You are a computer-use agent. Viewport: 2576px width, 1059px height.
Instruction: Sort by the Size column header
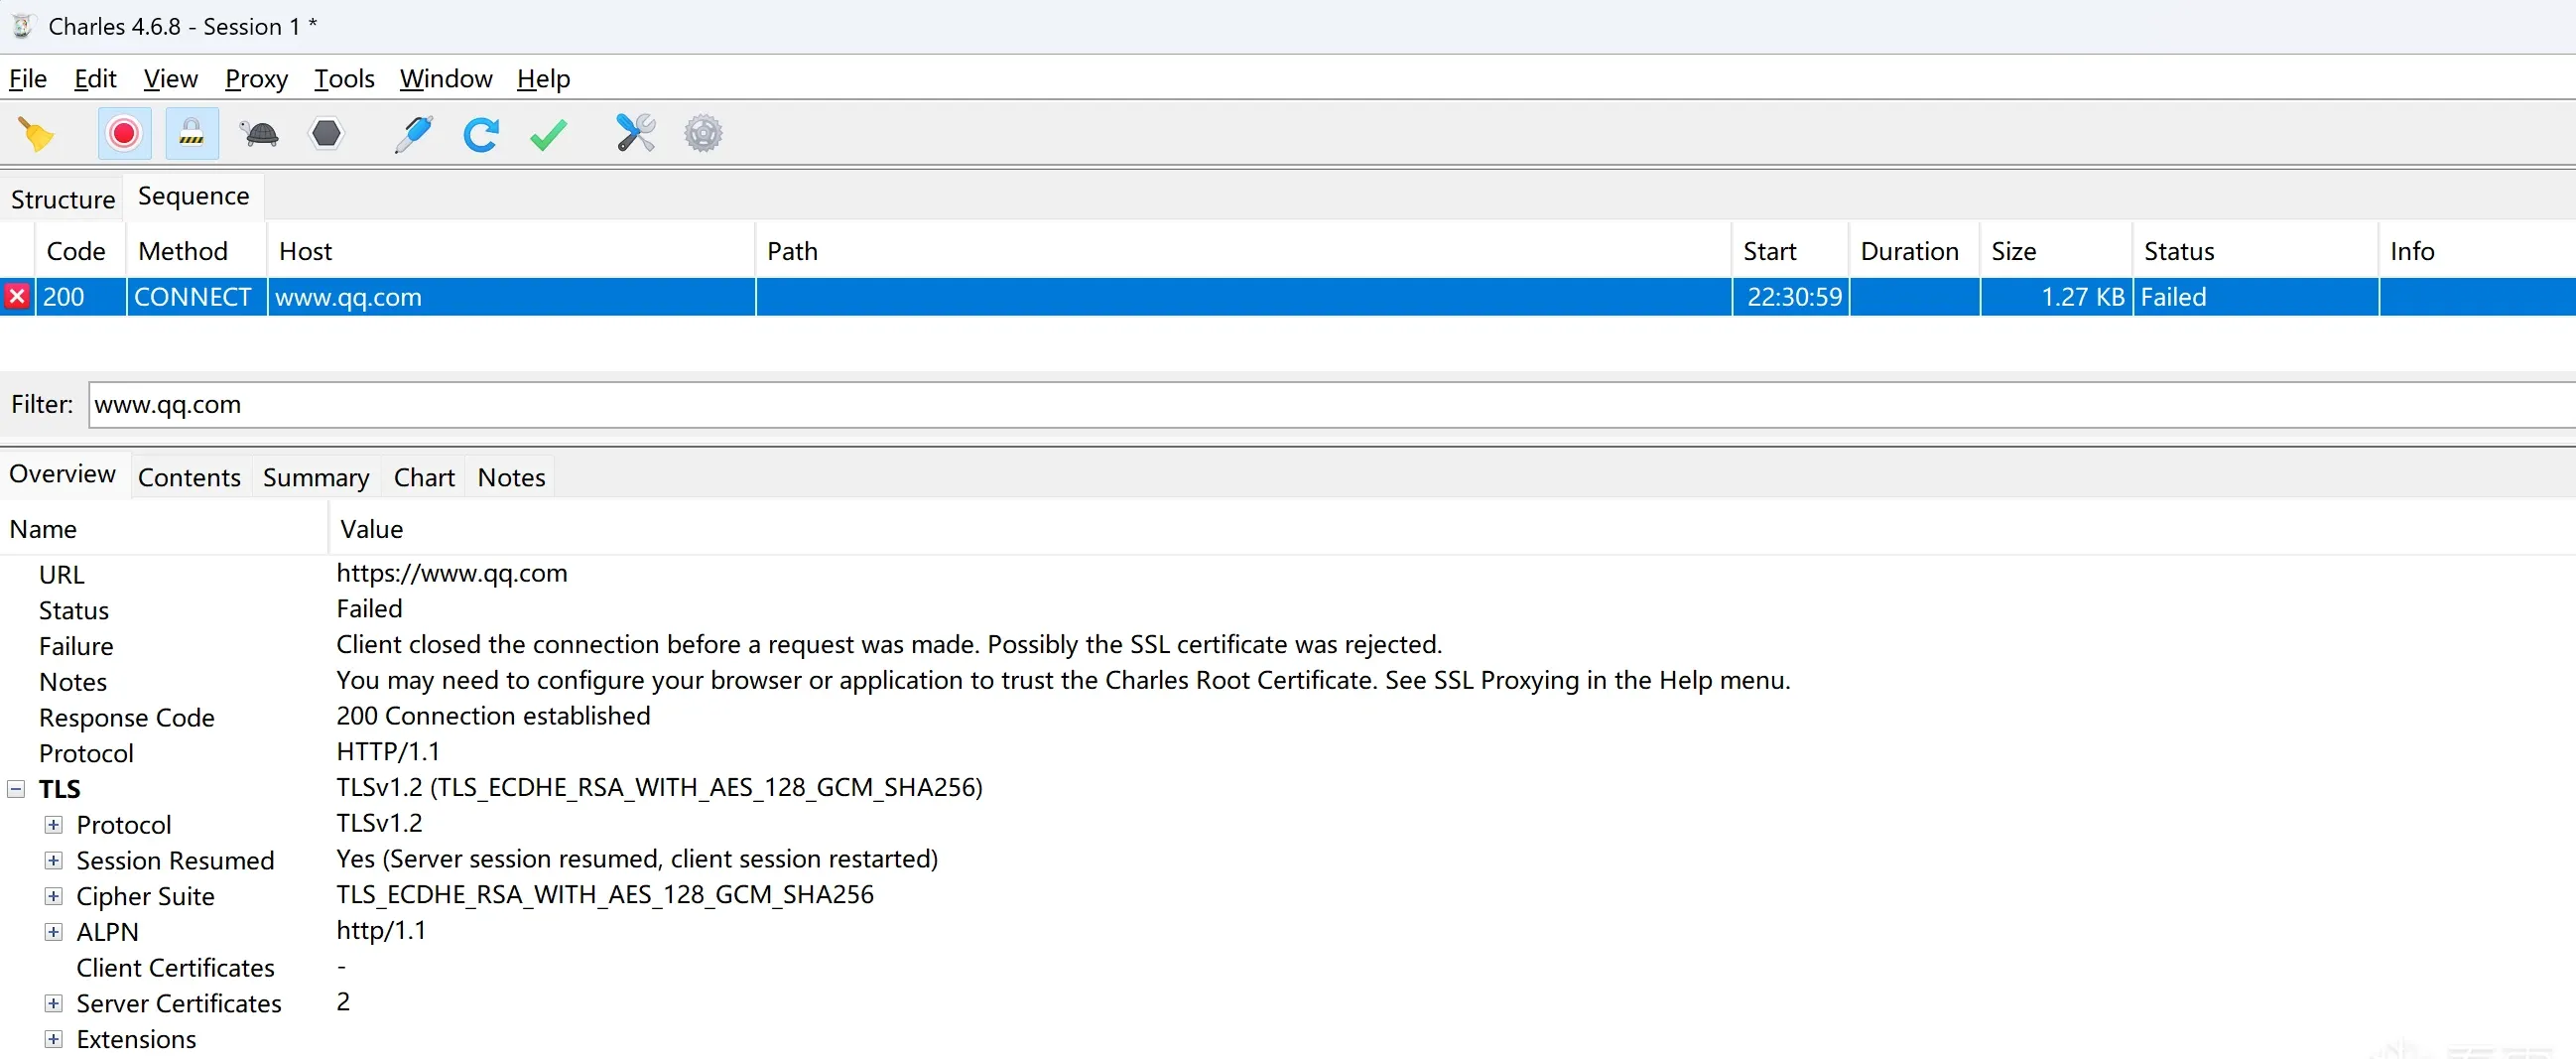pos(2055,251)
